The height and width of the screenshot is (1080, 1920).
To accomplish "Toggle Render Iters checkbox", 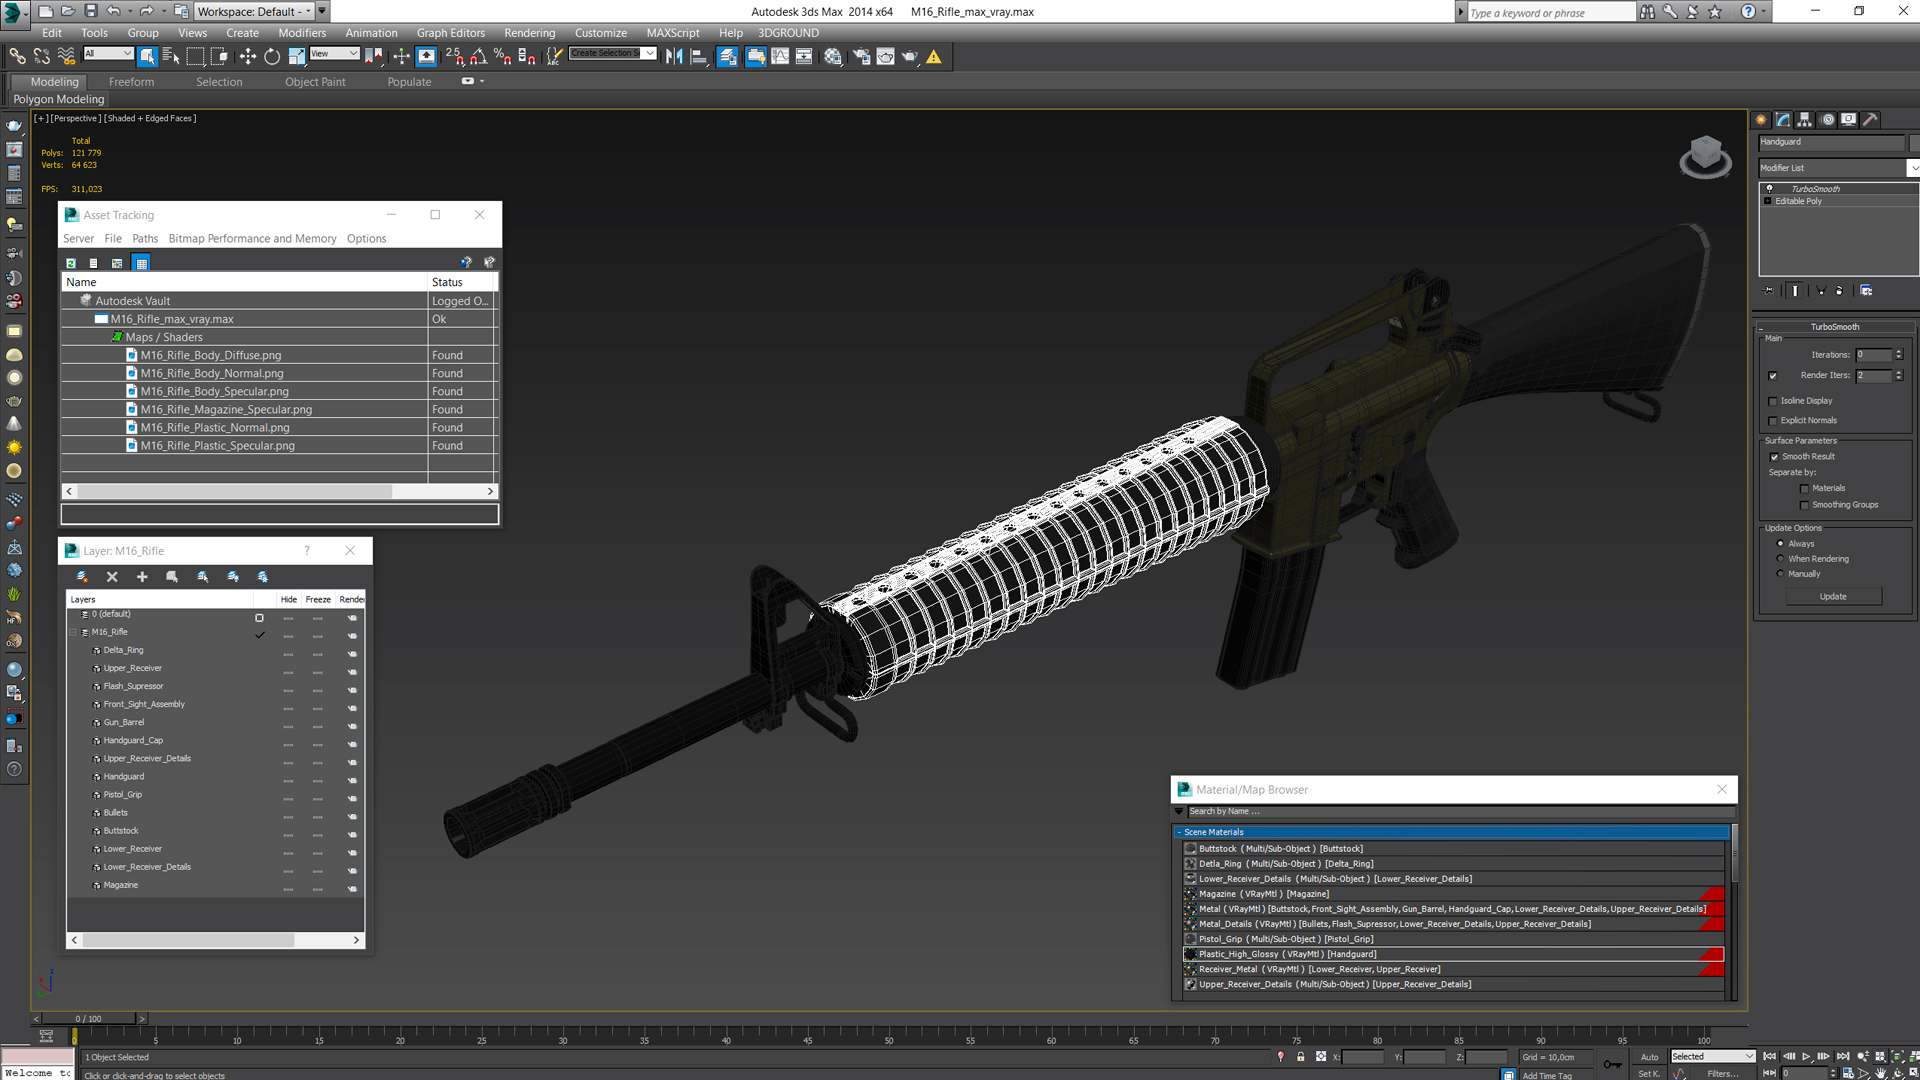I will (x=1773, y=376).
